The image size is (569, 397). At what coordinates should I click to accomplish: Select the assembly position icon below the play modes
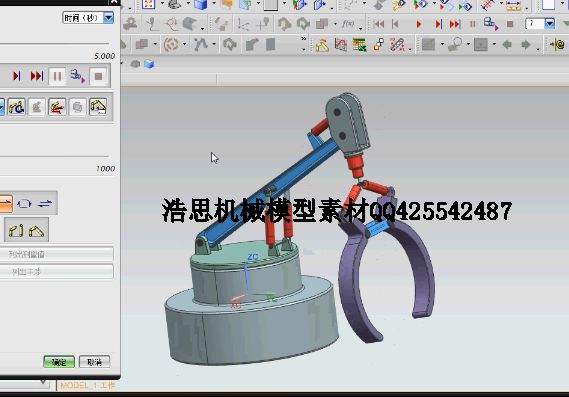36,230
